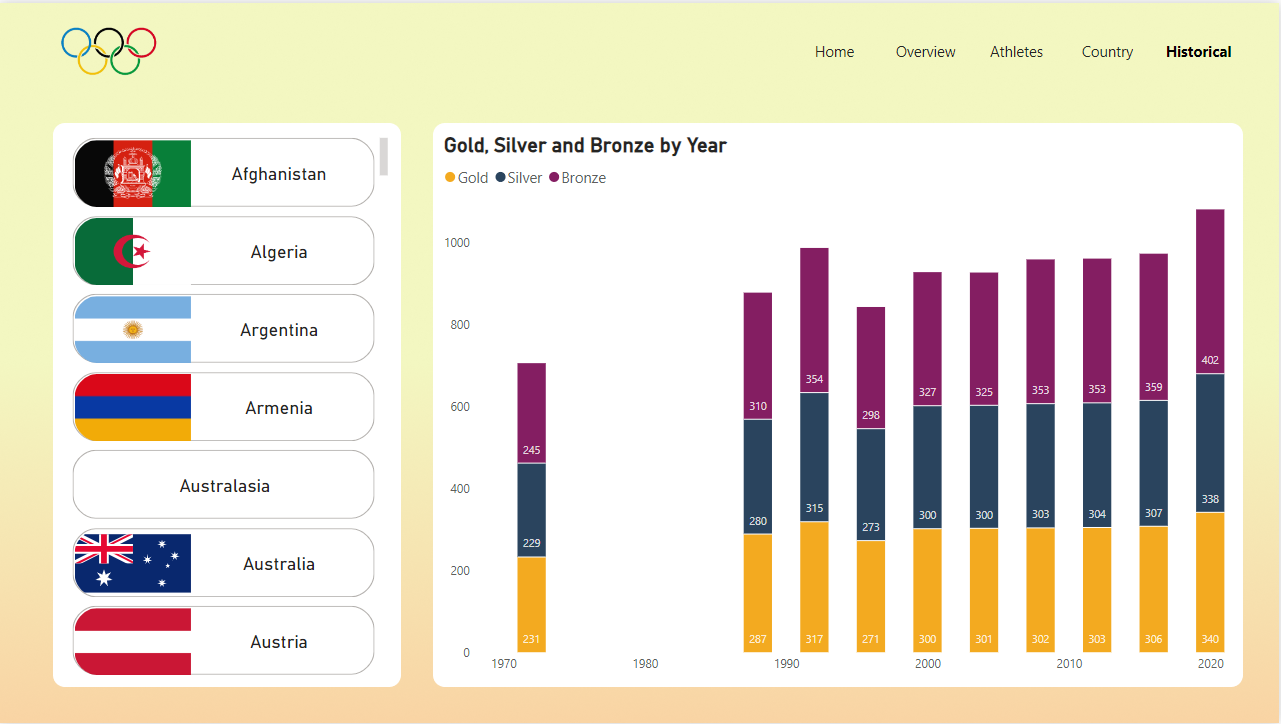Select the silver bar segment labeled 338
This screenshot has width=1281, height=724.
1210,443
